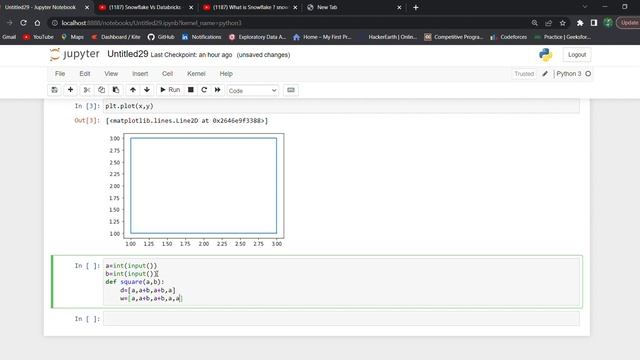Open the File menu
Image resolution: width=640 pixels, height=360 pixels.
(60, 74)
